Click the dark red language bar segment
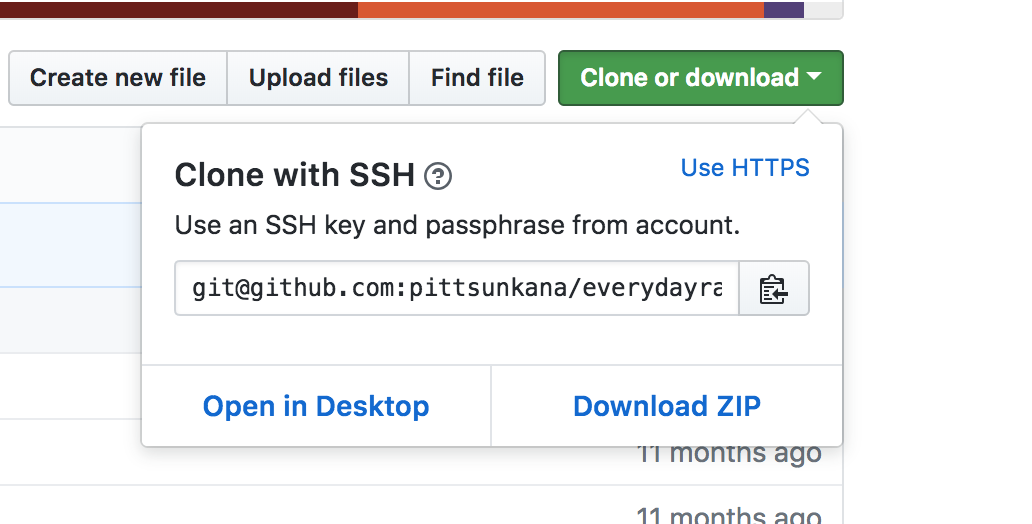 coord(180,9)
